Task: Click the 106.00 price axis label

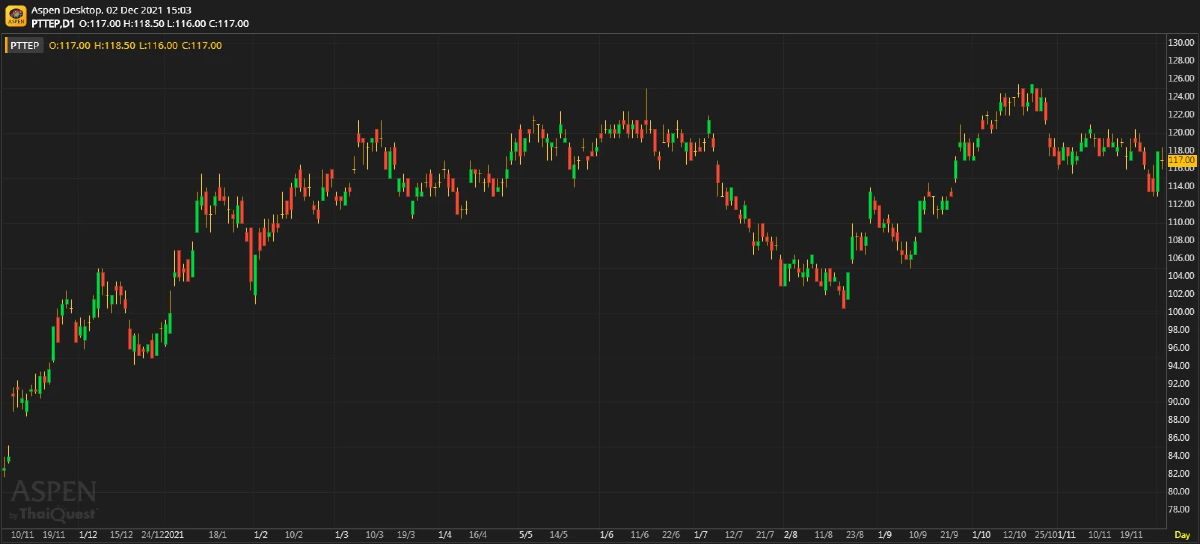Action: tap(1182, 258)
